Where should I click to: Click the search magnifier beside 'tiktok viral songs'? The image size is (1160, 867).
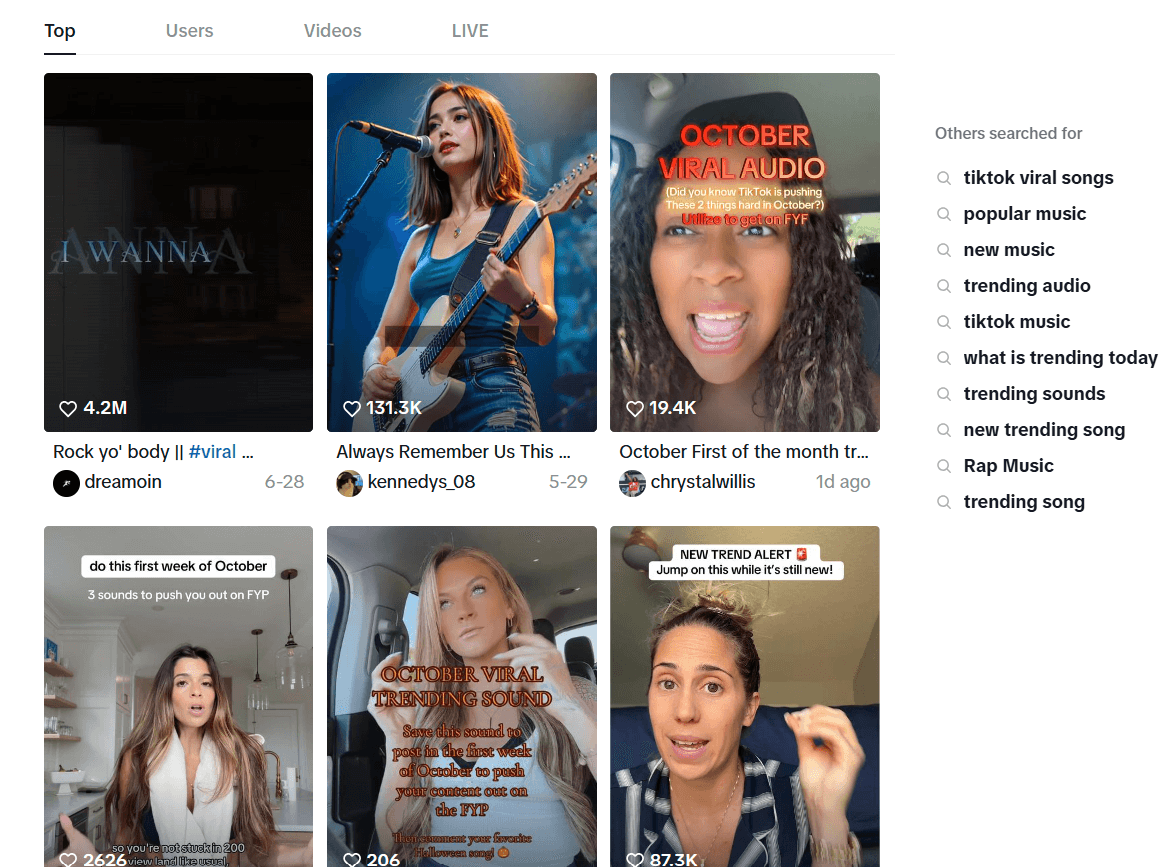coord(943,178)
